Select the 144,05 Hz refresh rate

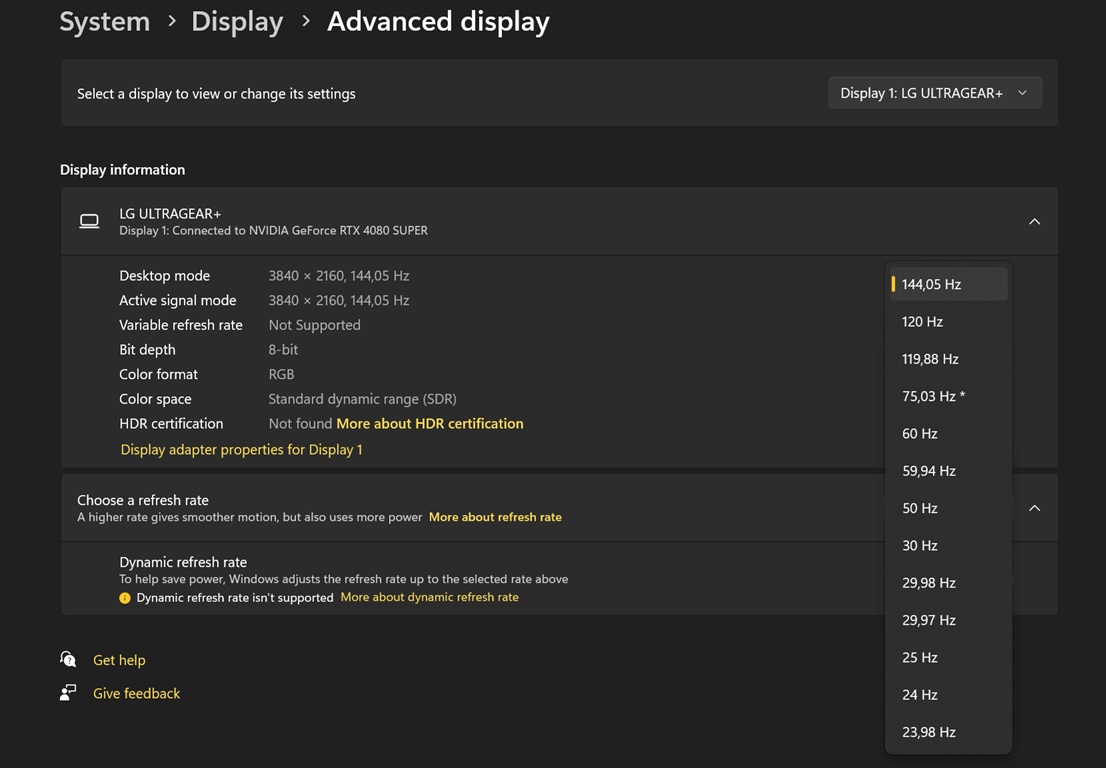[948, 284]
